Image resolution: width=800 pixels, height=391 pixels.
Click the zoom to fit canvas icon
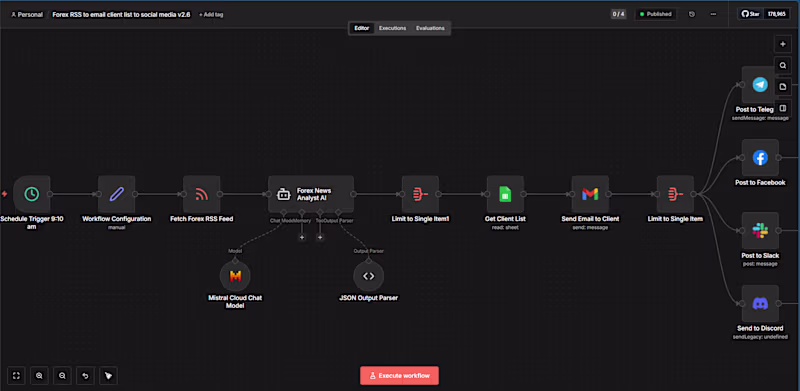click(x=16, y=376)
